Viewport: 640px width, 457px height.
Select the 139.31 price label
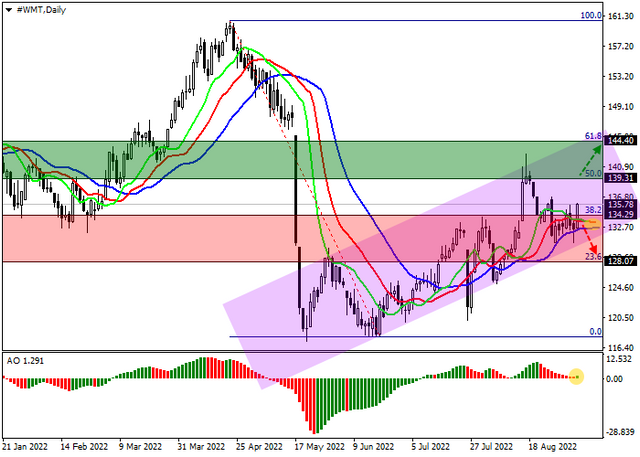pyautogui.click(x=620, y=178)
